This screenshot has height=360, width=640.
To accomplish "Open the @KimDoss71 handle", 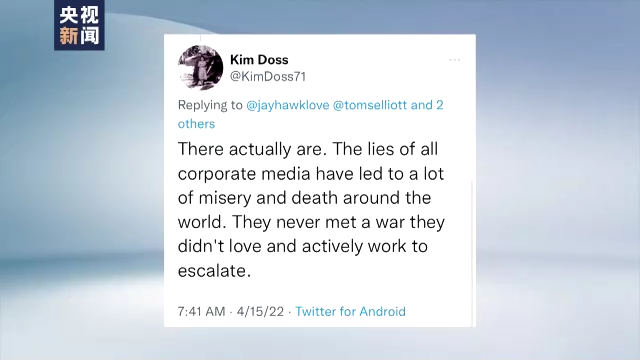I will 268,76.
